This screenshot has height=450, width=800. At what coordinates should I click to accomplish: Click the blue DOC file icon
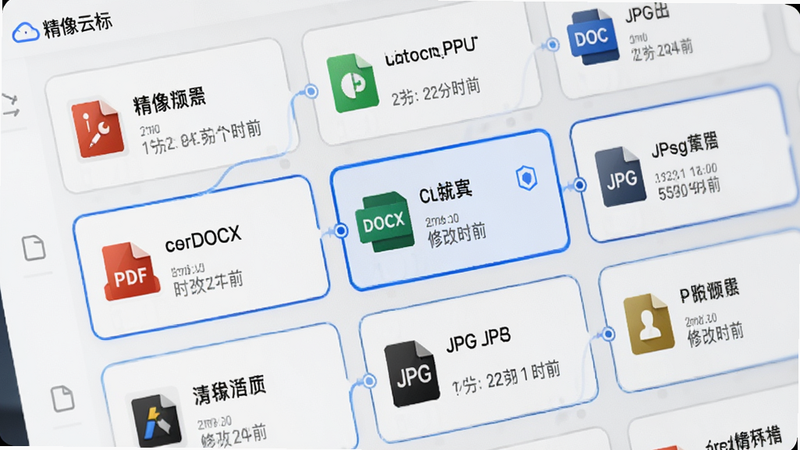click(593, 37)
